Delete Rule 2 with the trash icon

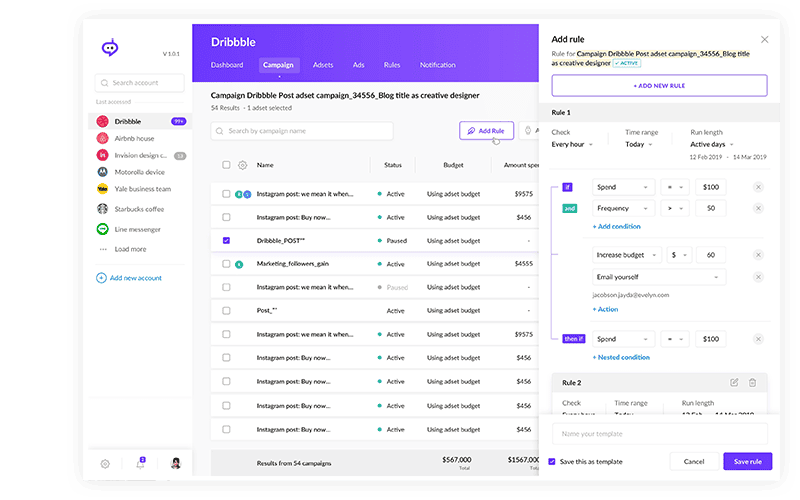(x=752, y=382)
